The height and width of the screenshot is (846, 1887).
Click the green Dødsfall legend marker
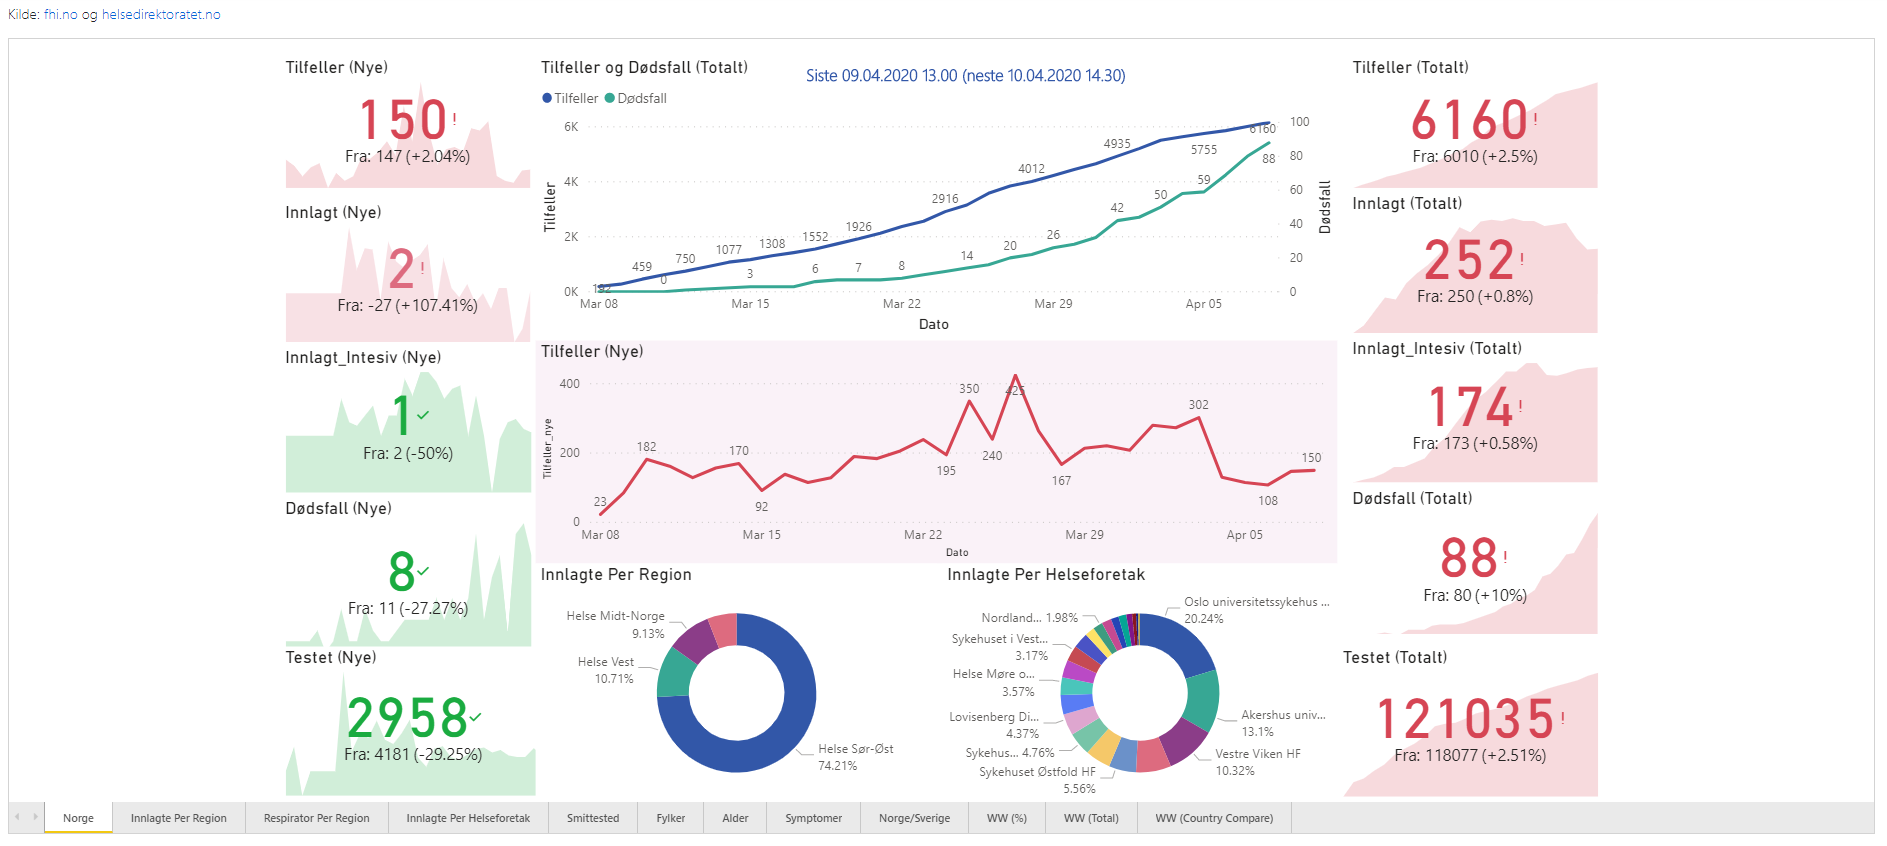point(610,98)
